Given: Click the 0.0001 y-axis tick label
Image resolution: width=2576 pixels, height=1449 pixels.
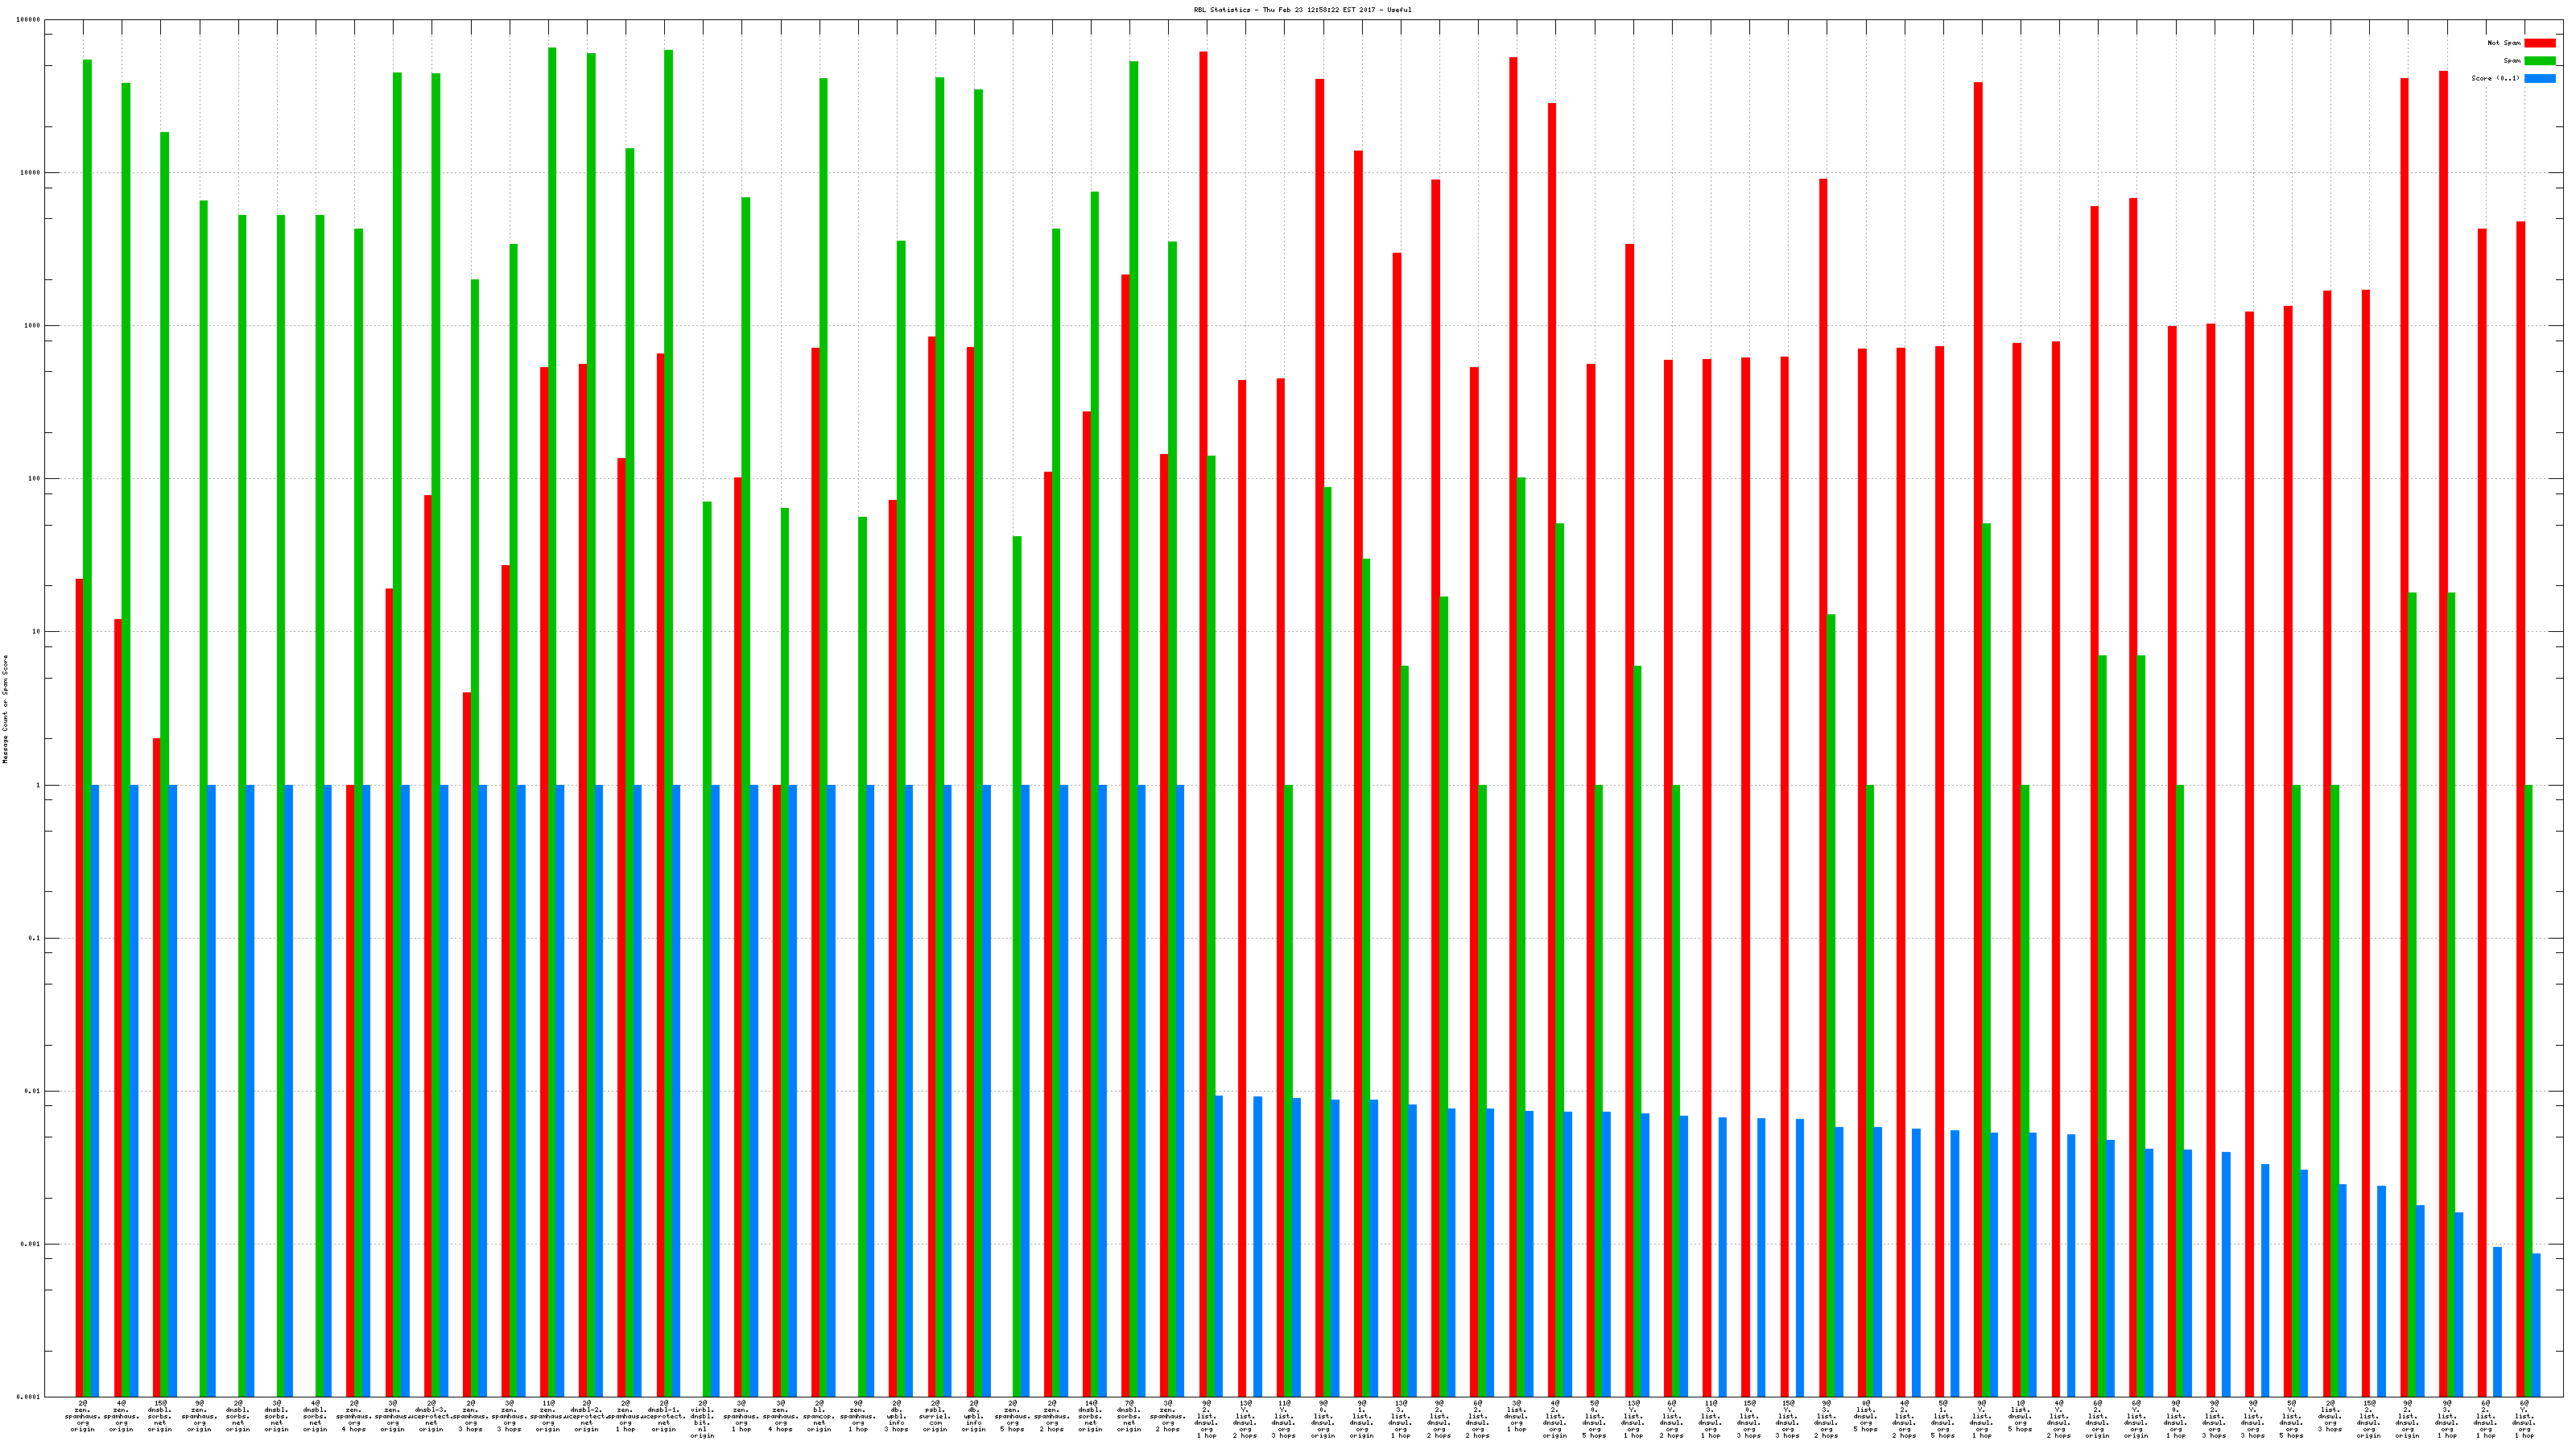Looking at the screenshot, I should tap(29, 1397).
